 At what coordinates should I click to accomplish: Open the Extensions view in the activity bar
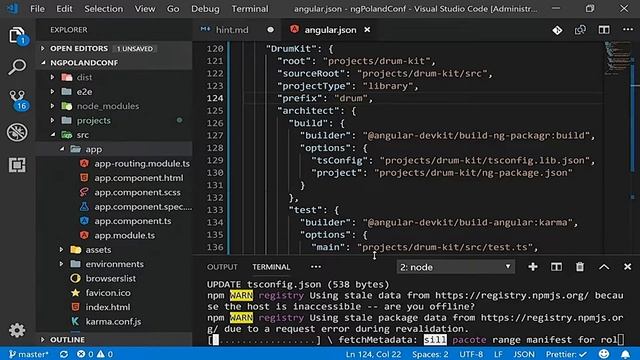click(x=17, y=165)
